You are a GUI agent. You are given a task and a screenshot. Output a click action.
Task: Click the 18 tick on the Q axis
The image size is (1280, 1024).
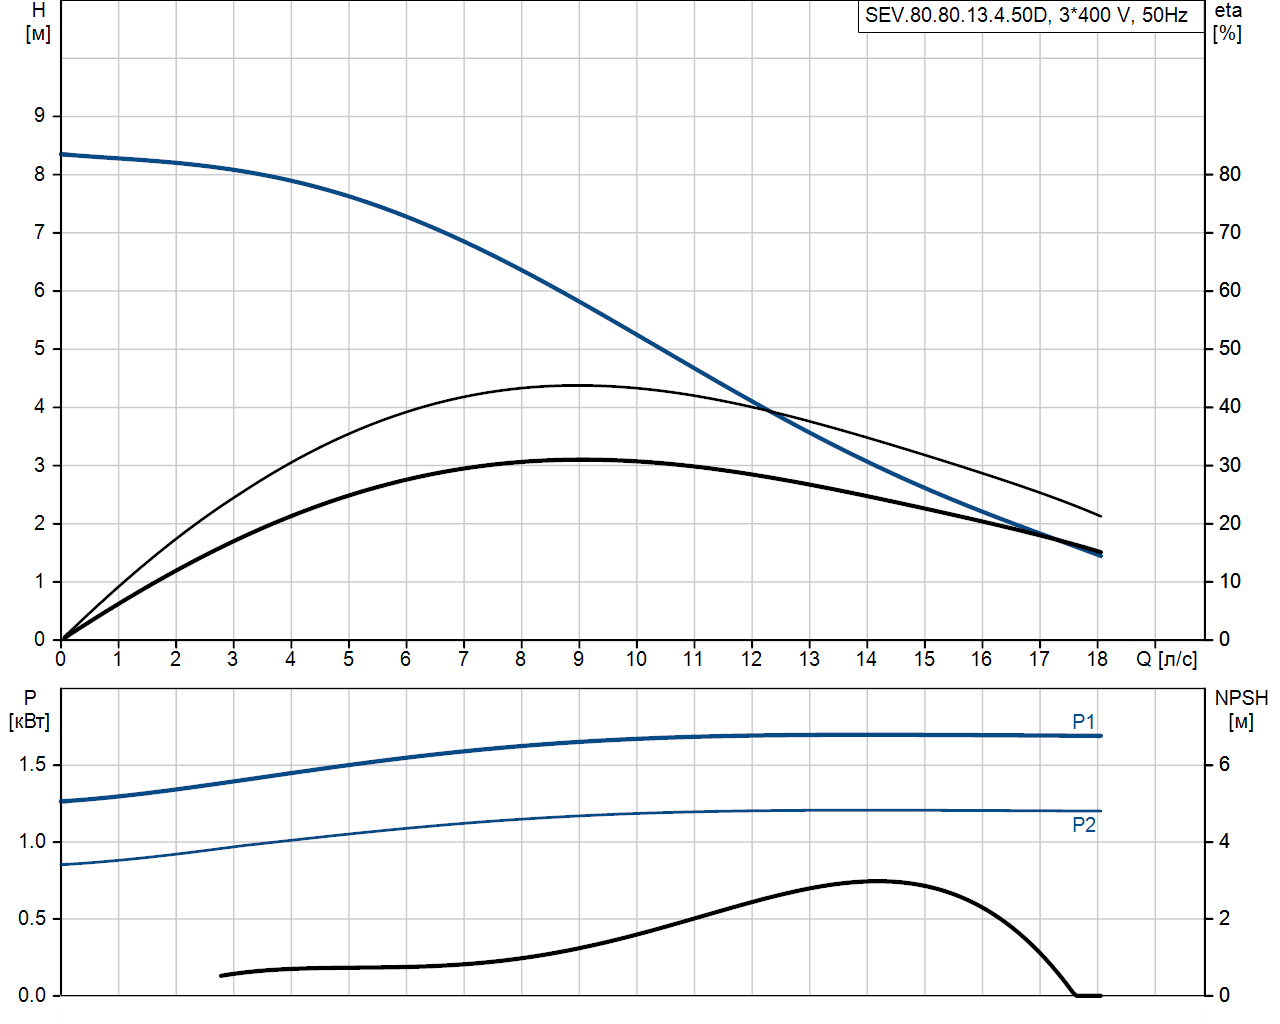[1097, 659]
